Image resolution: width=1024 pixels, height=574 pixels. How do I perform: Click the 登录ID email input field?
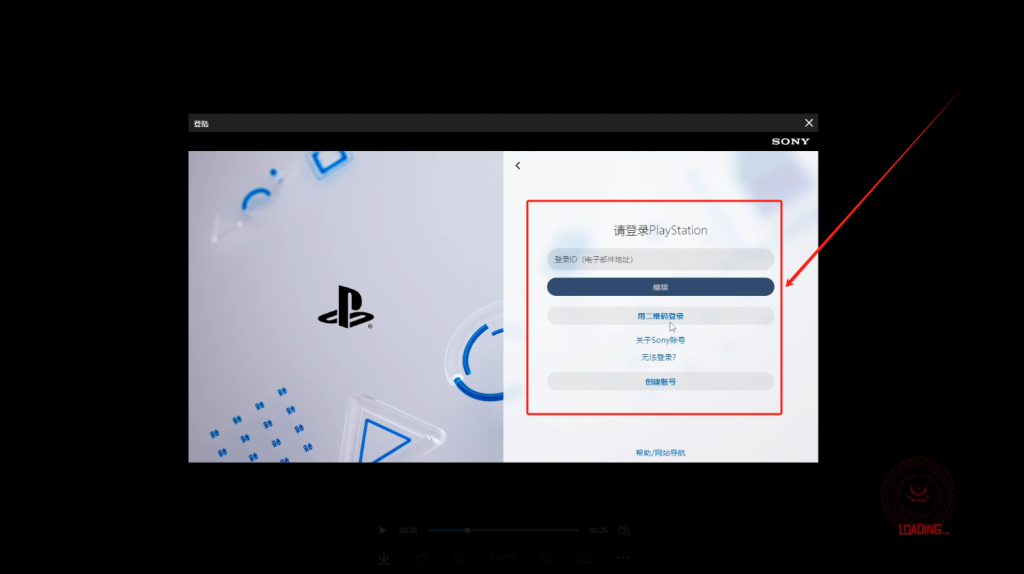[x=660, y=259]
